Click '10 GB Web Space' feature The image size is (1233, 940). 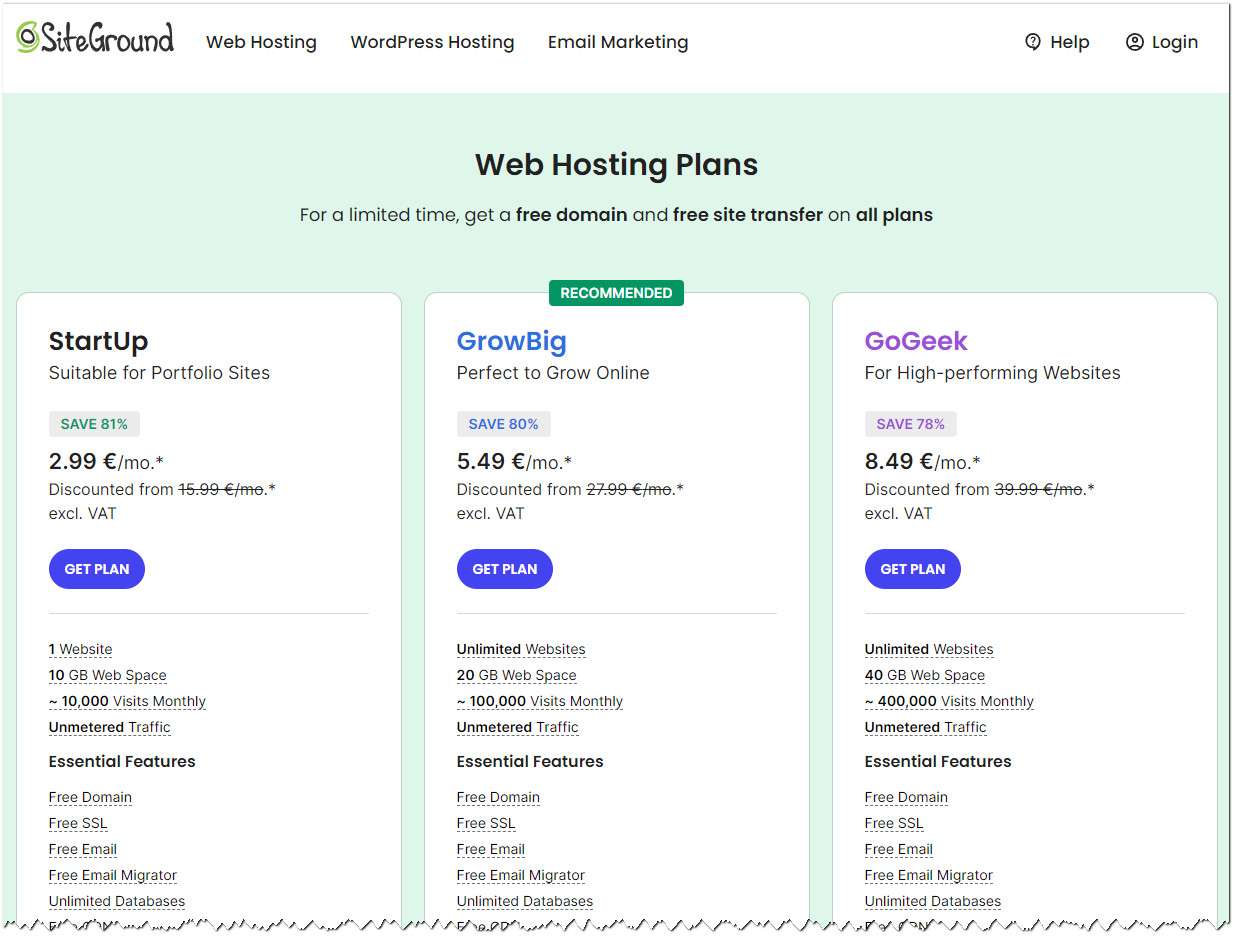click(x=108, y=675)
